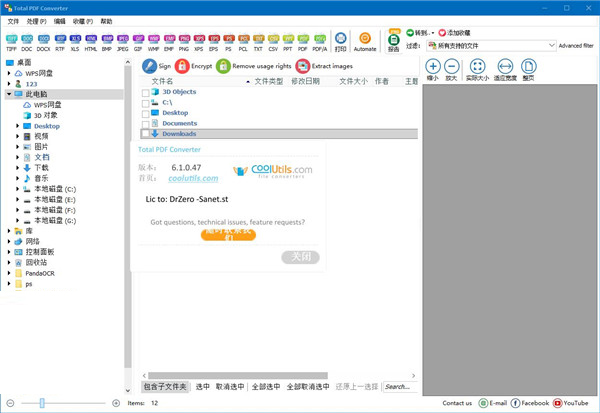Open the 收藏 menu
Viewport: 600px width, 413px height.
(x=83, y=21)
